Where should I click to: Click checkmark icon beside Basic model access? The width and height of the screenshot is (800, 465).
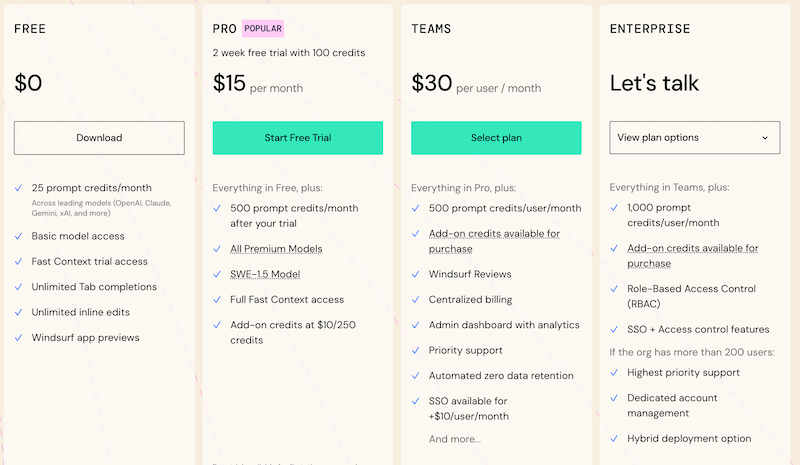[19, 236]
